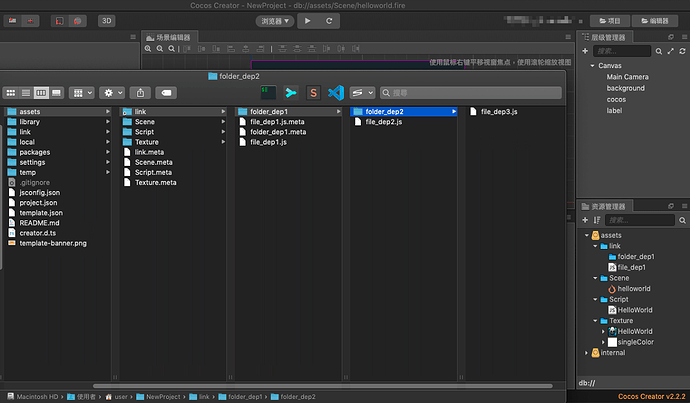Open the 编辑器 editor folder button
The width and height of the screenshot is (690, 403).
tap(655, 21)
